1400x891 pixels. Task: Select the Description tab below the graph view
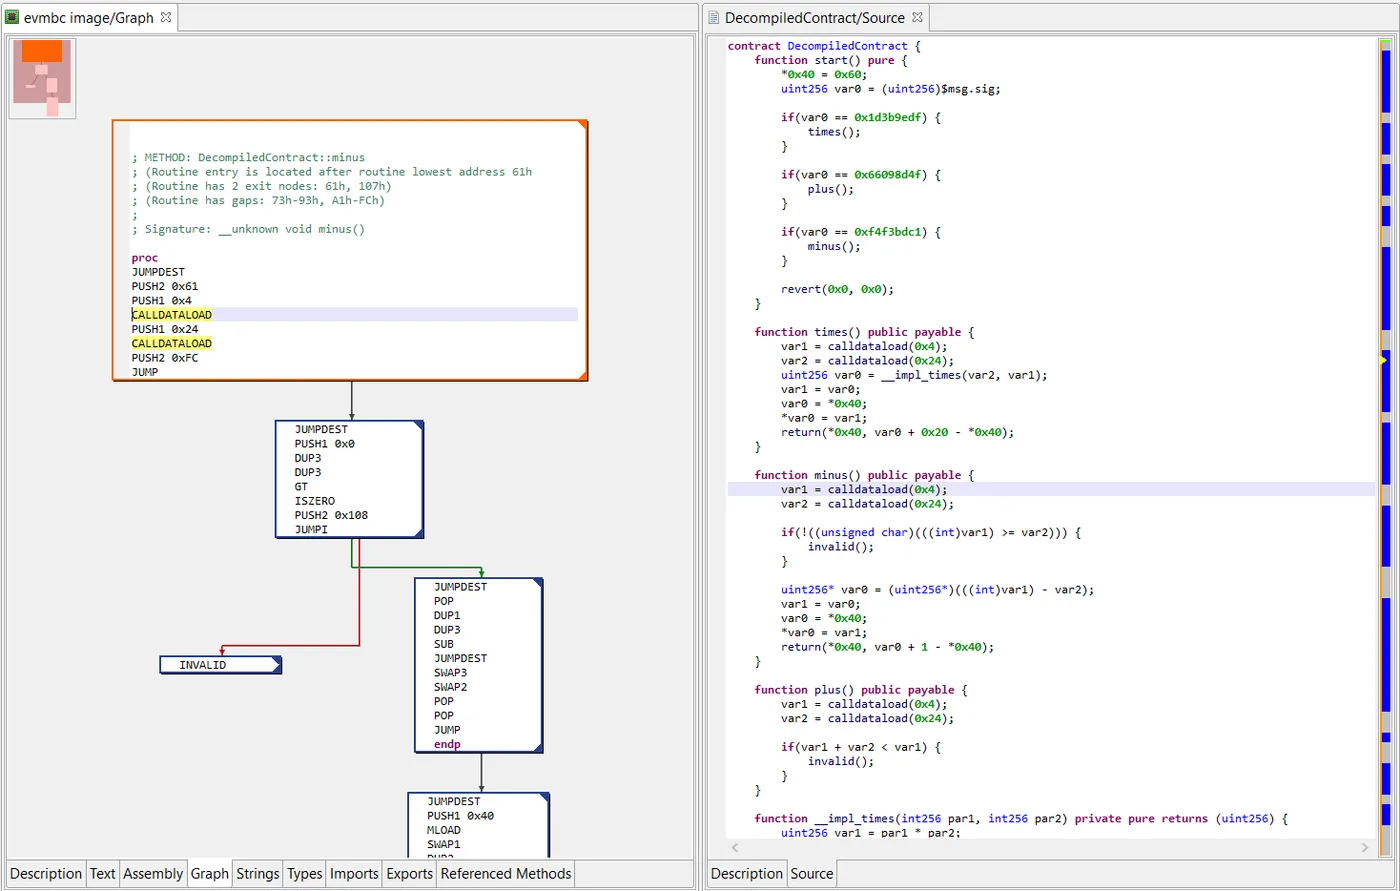pos(45,873)
